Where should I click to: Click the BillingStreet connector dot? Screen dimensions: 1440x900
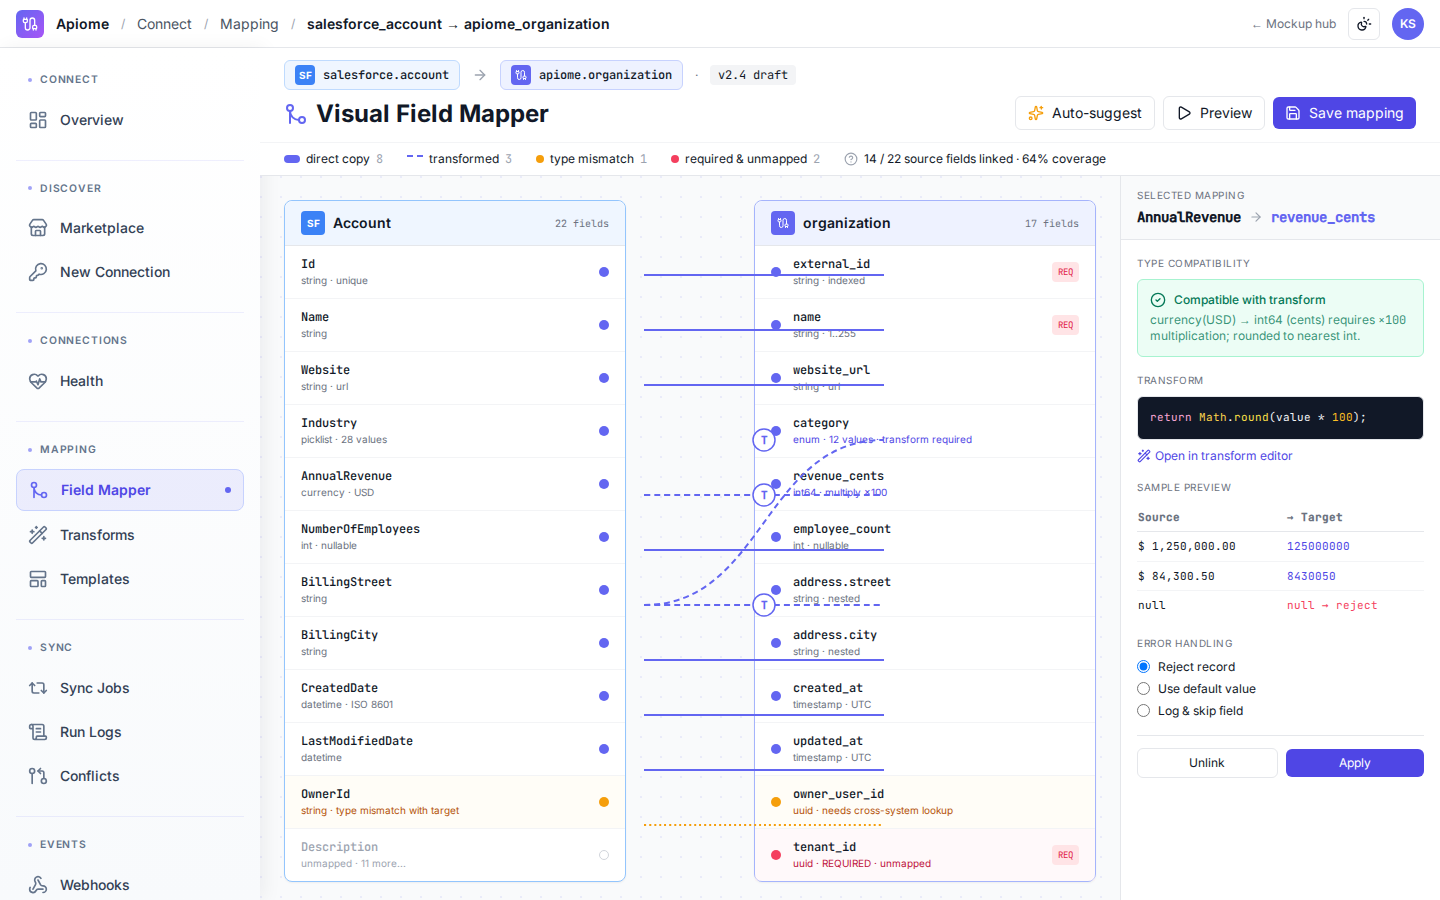604,590
